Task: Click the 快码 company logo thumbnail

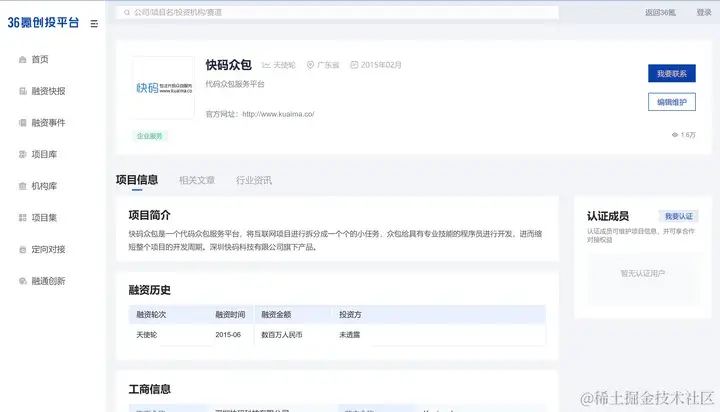Action: [163, 88]
